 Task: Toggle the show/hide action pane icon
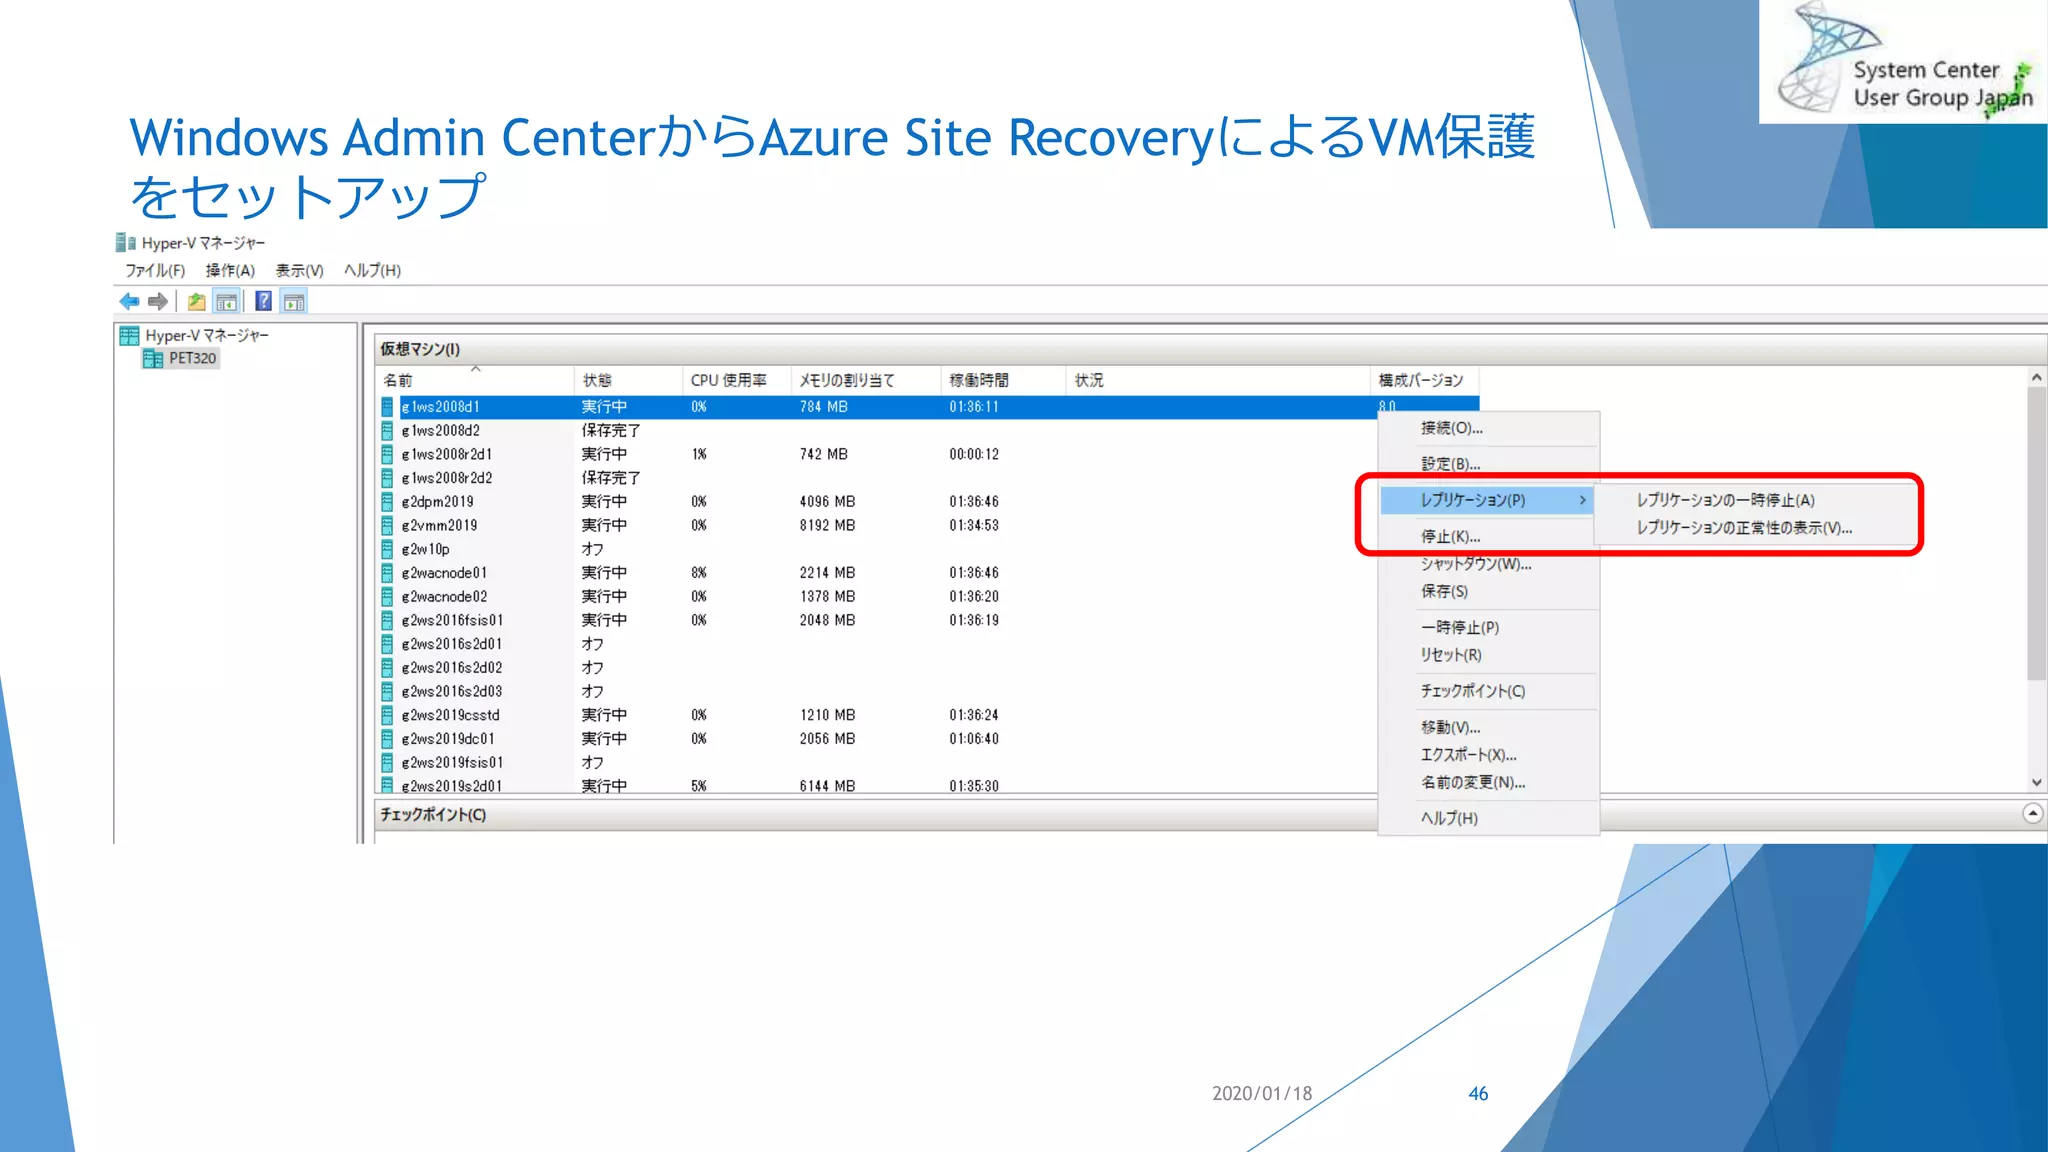[x=294, y=301]
